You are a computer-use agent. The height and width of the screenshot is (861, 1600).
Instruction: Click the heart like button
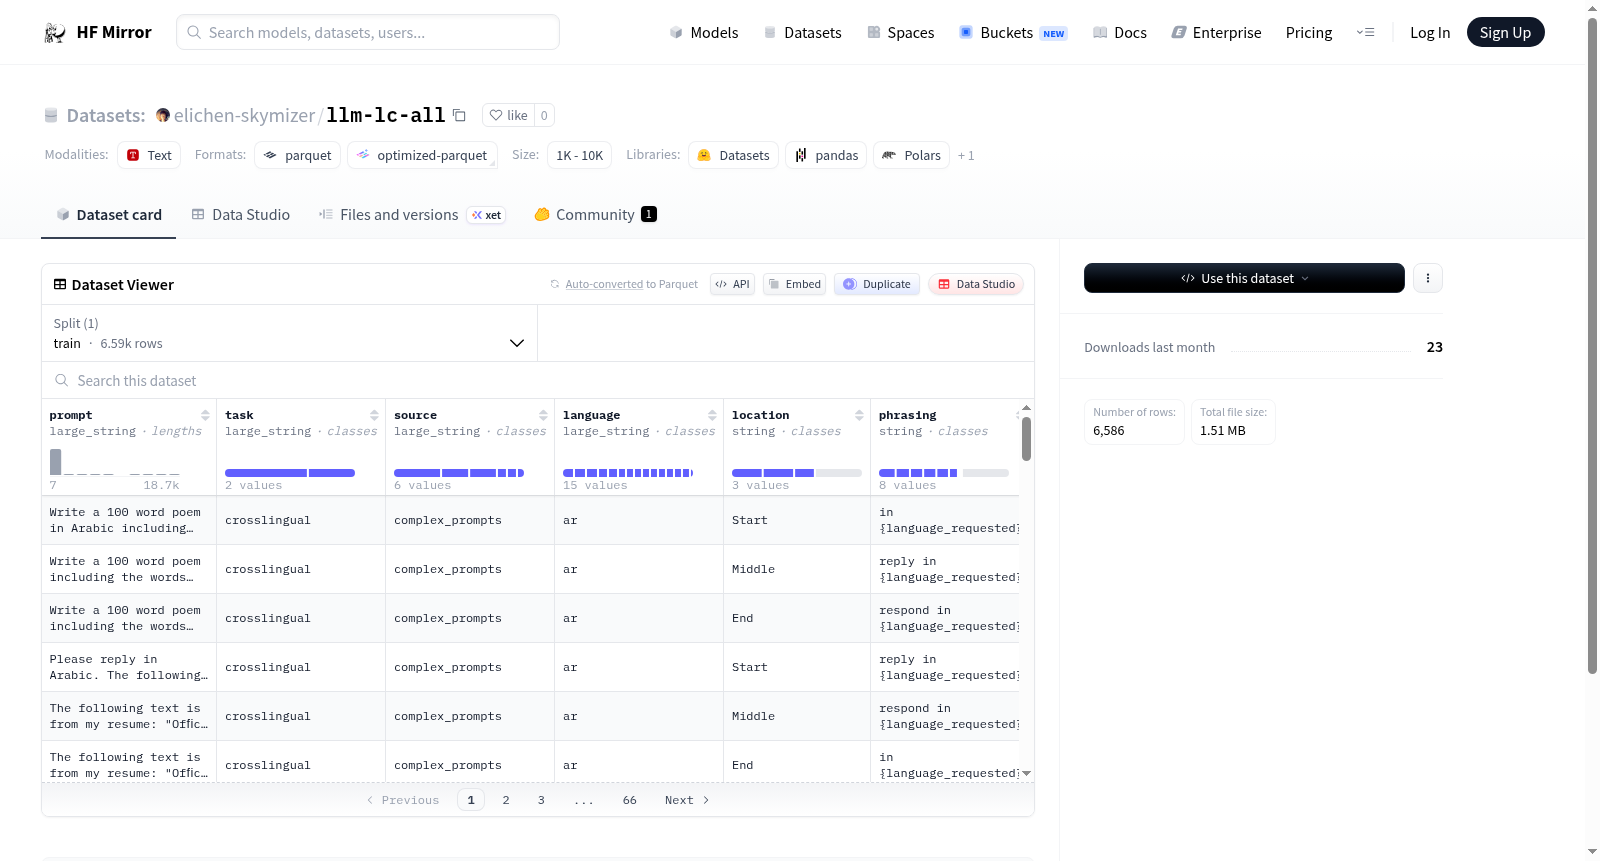509,115
